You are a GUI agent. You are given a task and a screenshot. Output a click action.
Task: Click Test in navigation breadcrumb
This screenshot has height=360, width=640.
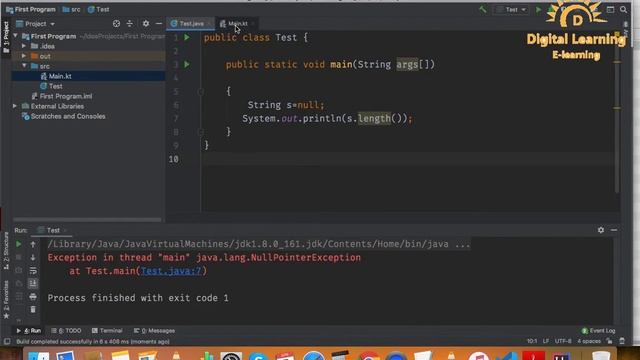click(x=99, y=9)
